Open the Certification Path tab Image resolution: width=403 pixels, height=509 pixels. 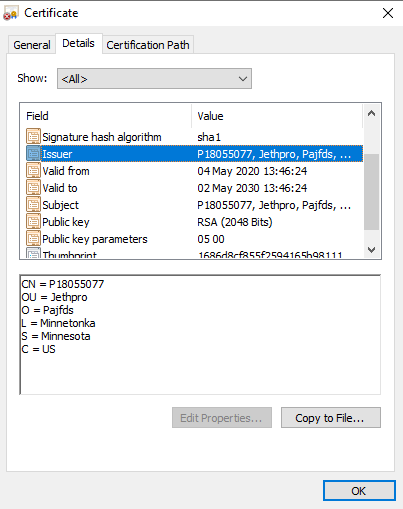pyautogui.click(x=148, y=45)
